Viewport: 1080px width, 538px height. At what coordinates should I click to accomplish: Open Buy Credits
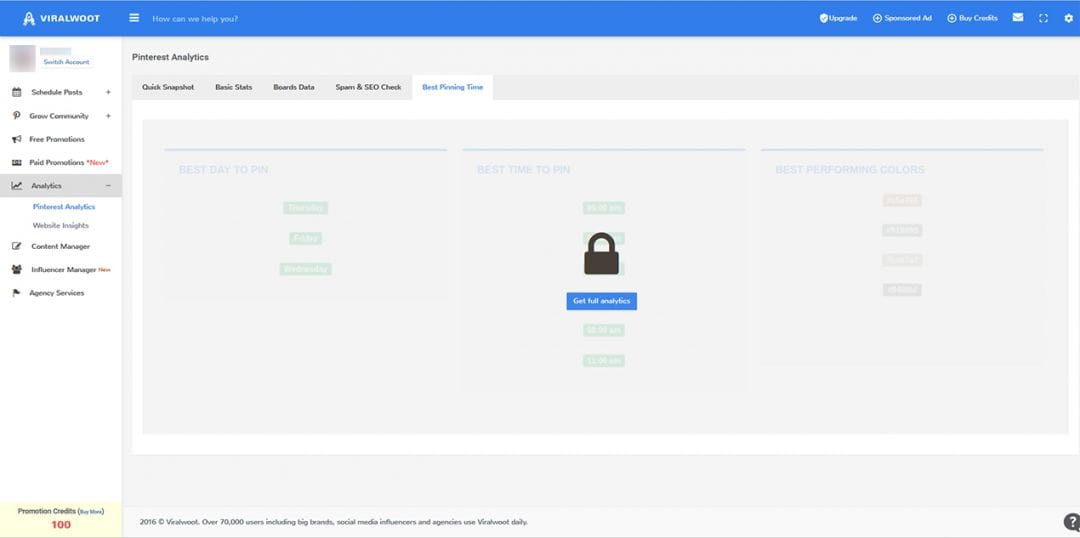(x=973, y=18)
